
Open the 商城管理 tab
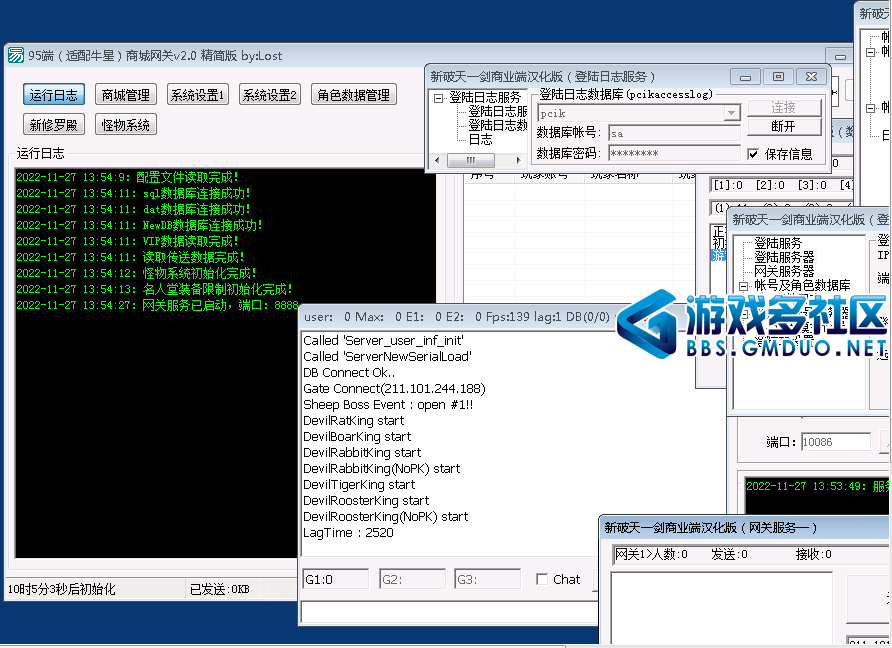(x=125, y=94)
